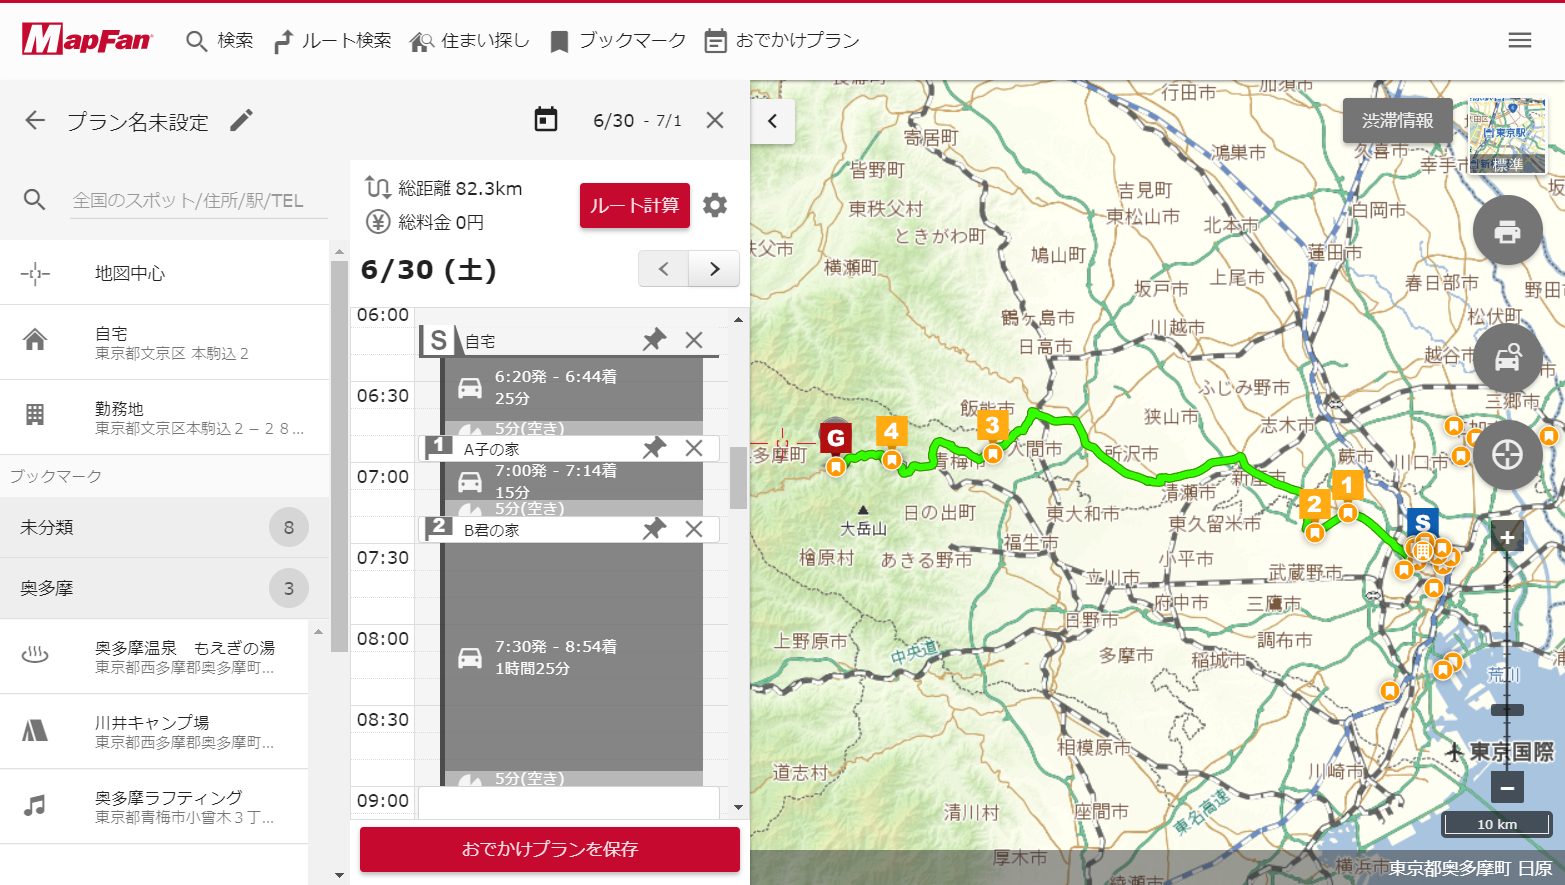Select 奥多摩ラフティング bookmark
Image resolution: width=1565 pixels, height=885 pixels.
click(154, 807)
